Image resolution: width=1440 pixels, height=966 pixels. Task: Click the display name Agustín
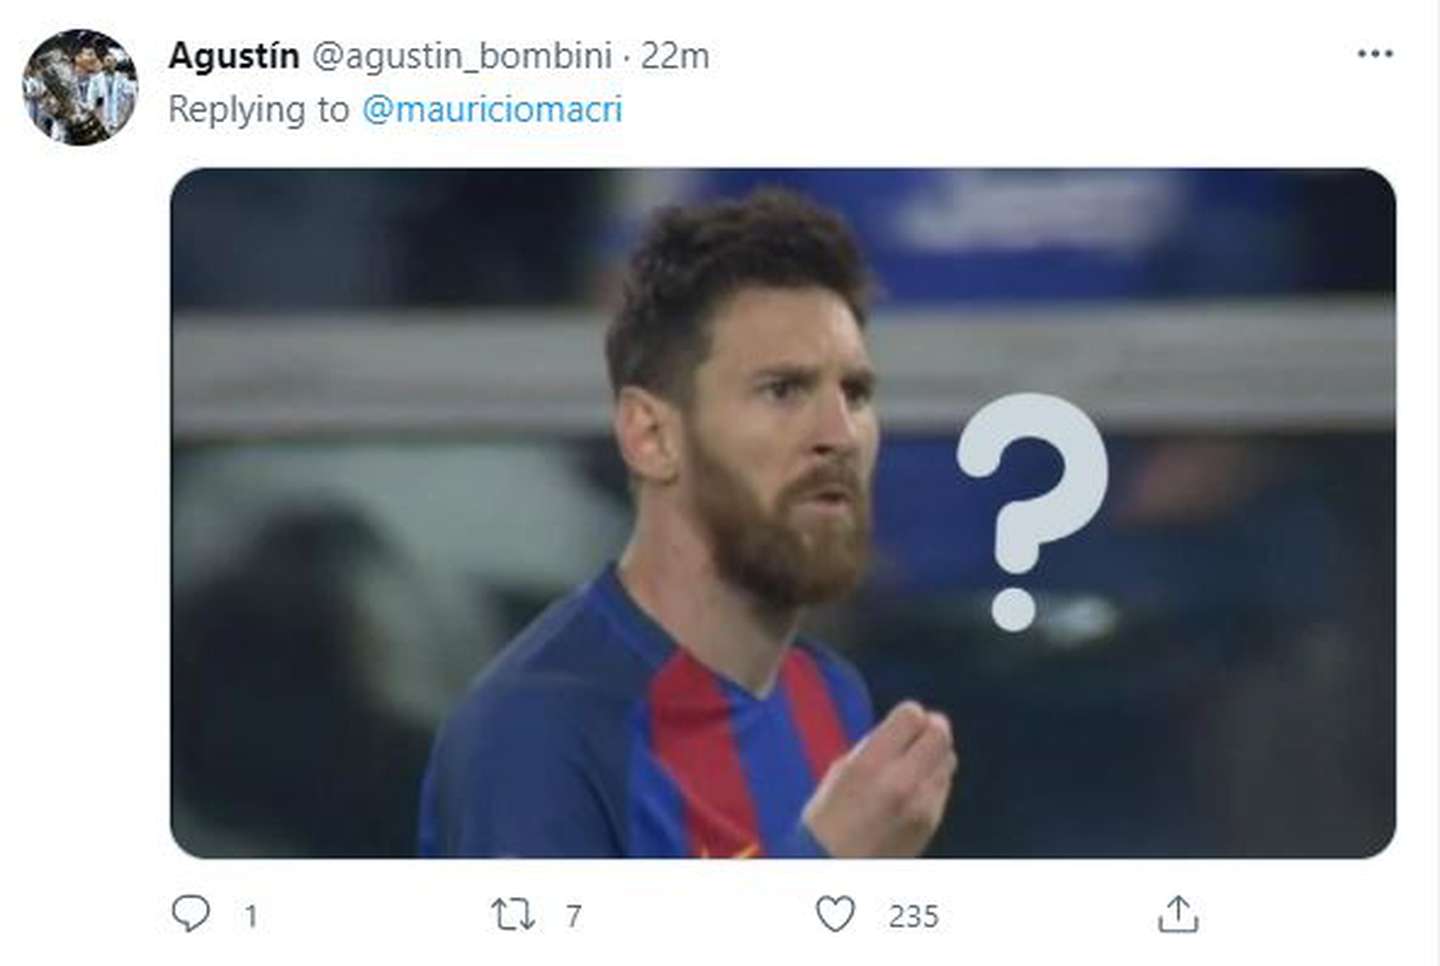pyautogui.click(x=233, y=56)
